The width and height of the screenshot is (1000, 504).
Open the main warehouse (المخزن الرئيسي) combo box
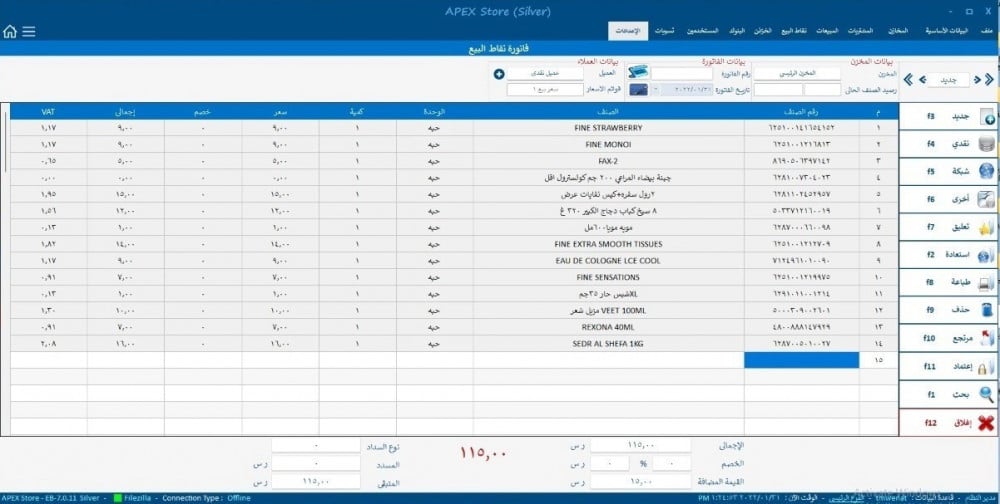point(797,74)
